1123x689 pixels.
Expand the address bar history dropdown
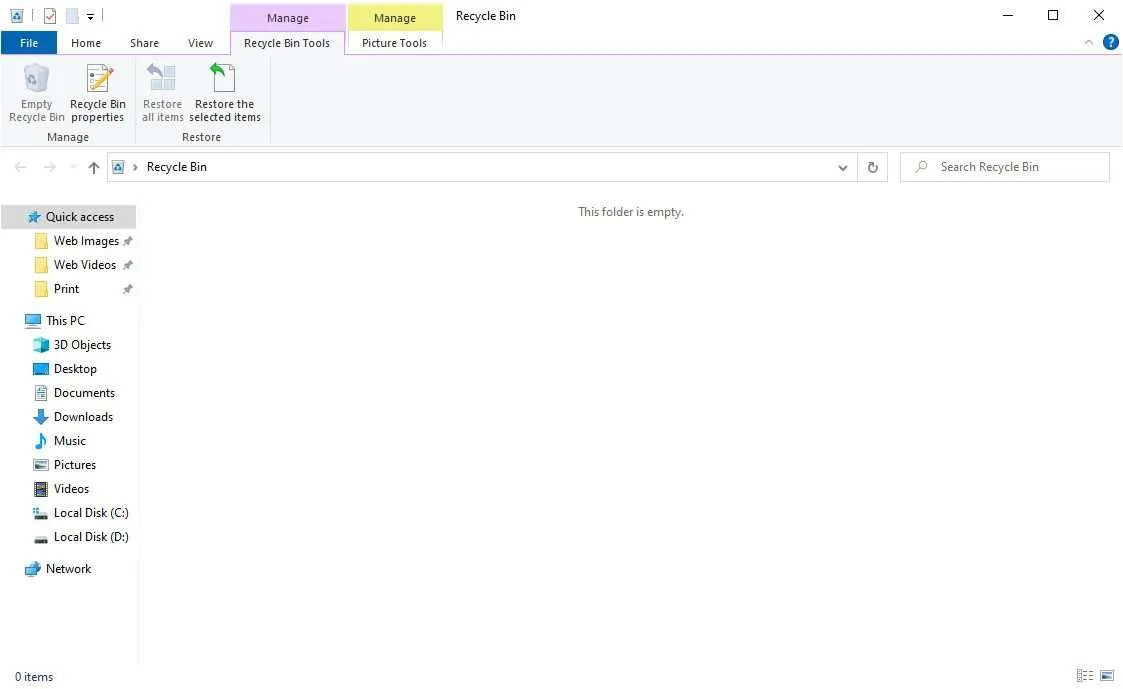pos(842,168)
